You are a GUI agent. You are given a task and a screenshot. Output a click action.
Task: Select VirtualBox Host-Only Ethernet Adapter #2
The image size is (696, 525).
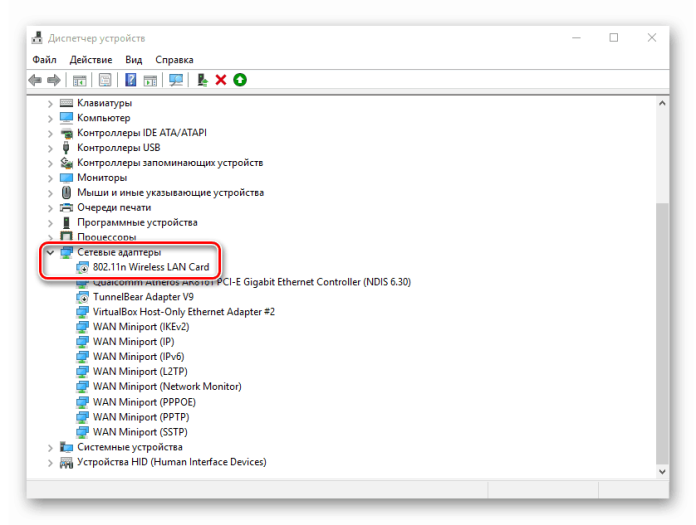click(183, 312)
